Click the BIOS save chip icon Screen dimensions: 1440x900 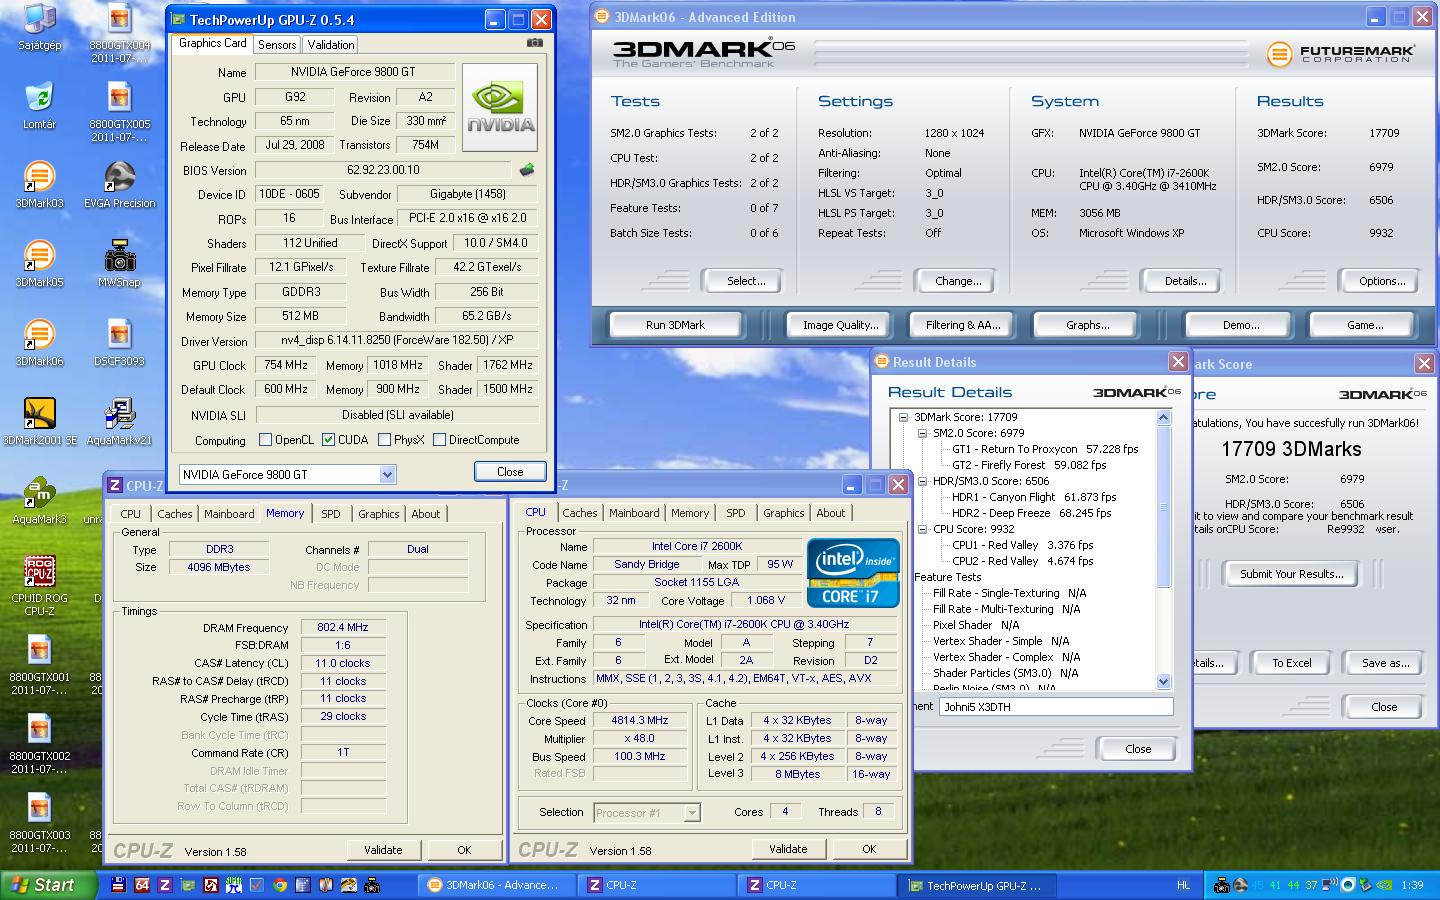click(x=527, y=170)
